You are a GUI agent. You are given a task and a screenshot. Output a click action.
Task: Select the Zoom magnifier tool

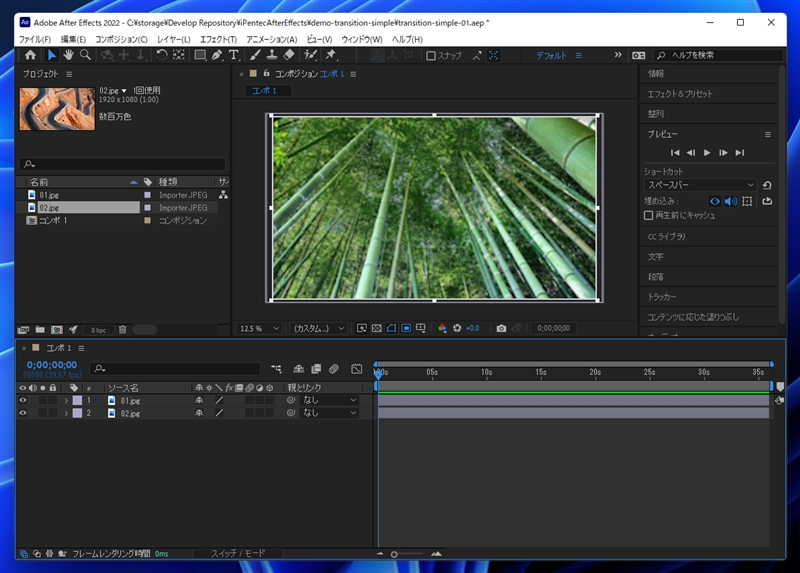point(85,55)
